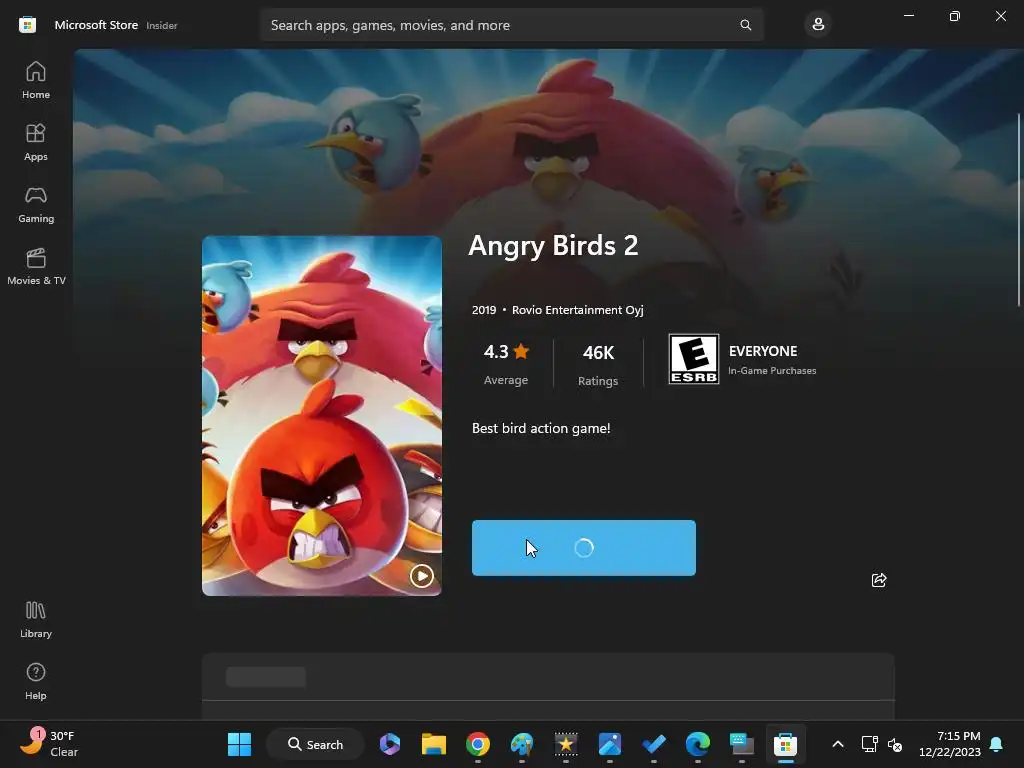Open the weather widget showing 30°F
This screenshot has width=1024, height=768.
49,744
